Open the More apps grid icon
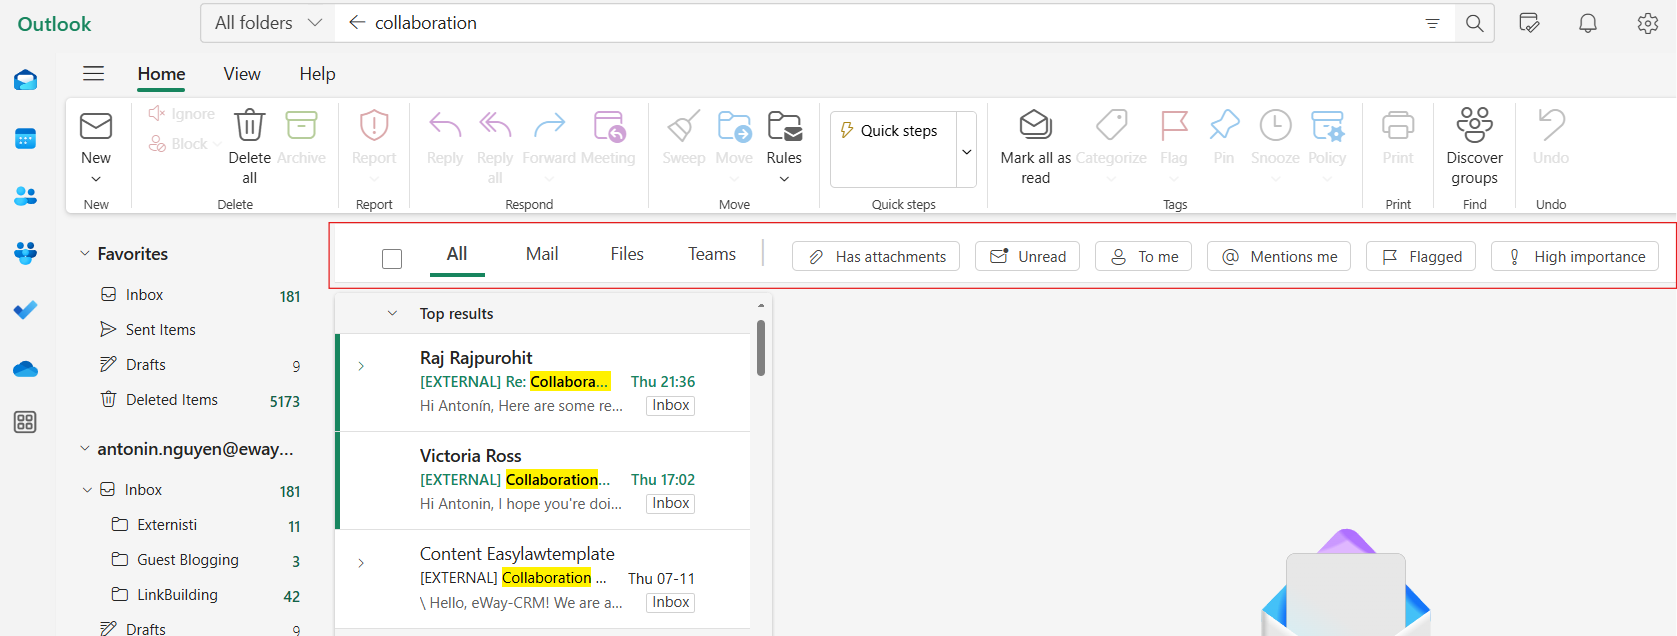Viewport: 1677px width, 636px height. point(26,422)
